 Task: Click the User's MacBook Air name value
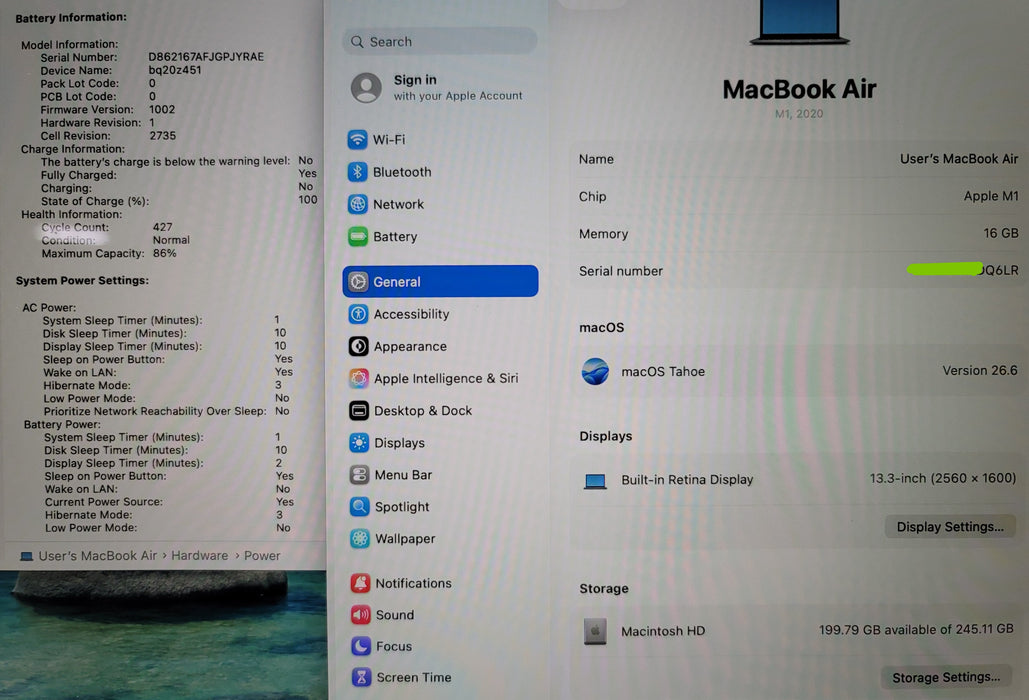[x=959, y=159]
